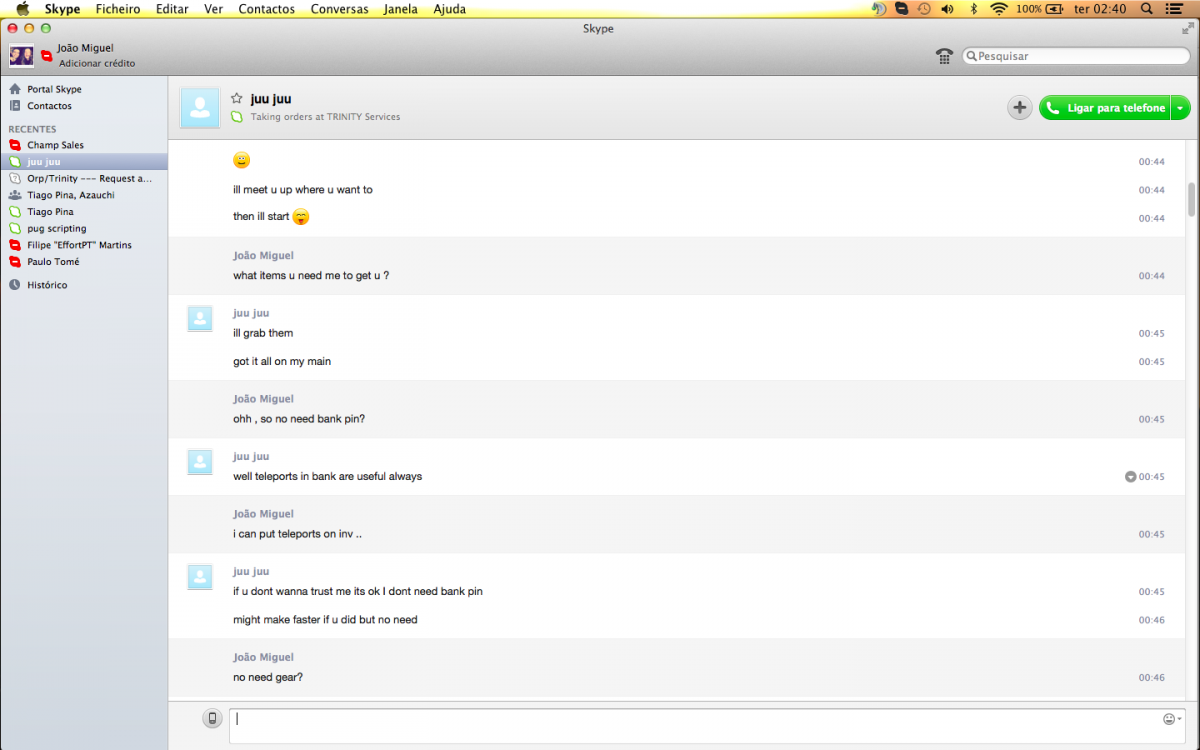Open message options arrow on teleports message

(x=1130, y=477)
